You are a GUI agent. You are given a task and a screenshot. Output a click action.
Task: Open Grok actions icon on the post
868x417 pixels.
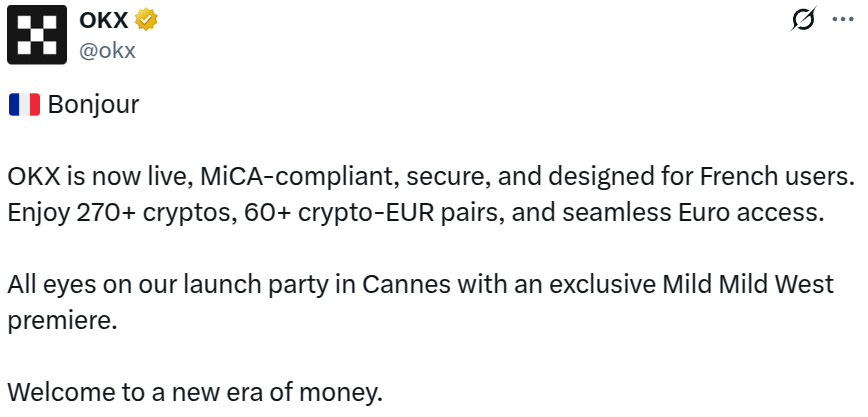coord(802,19)
